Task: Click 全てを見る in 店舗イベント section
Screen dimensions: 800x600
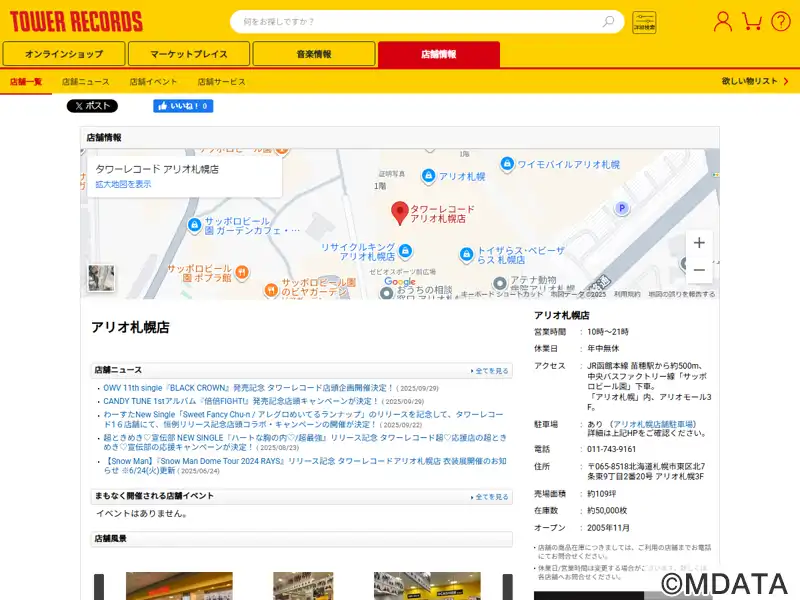Action: 489,496
